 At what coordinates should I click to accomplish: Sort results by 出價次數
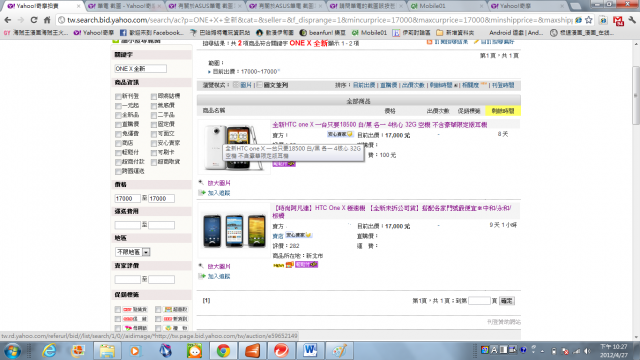coord(413,85)
